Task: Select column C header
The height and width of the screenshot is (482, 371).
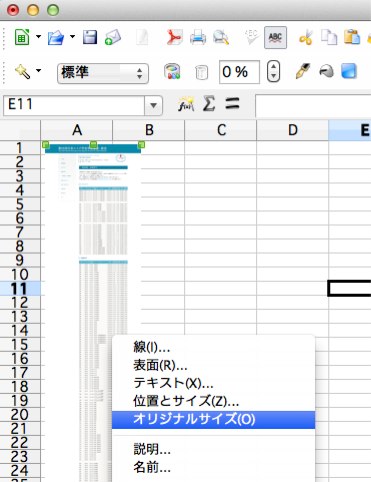Action: click(x=221, y=130)
